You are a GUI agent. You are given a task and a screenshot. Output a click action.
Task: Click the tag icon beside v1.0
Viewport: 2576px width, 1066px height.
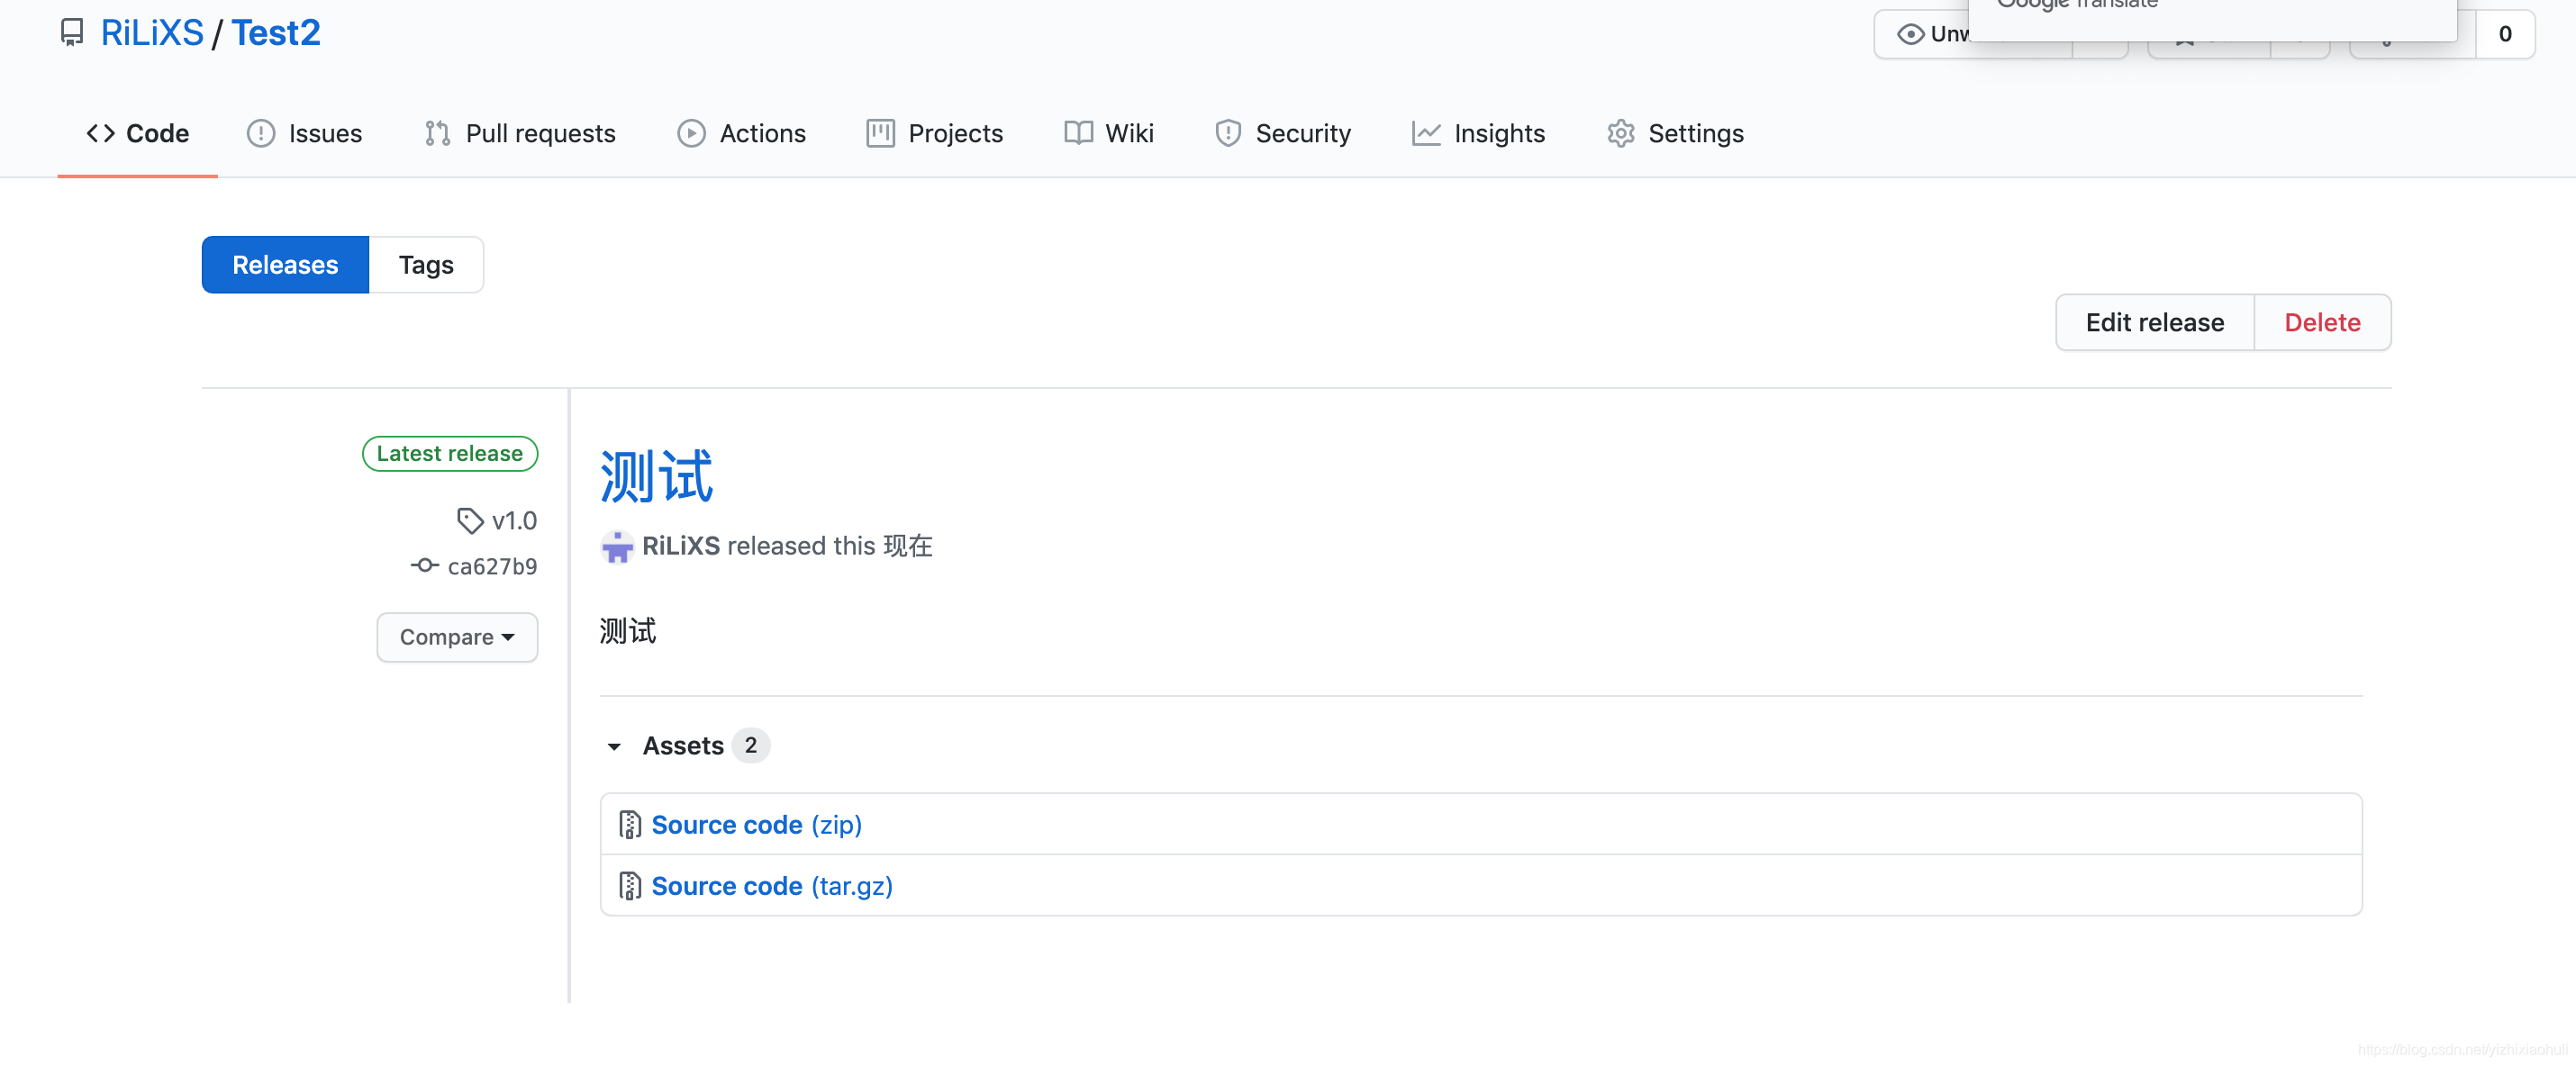470,520
